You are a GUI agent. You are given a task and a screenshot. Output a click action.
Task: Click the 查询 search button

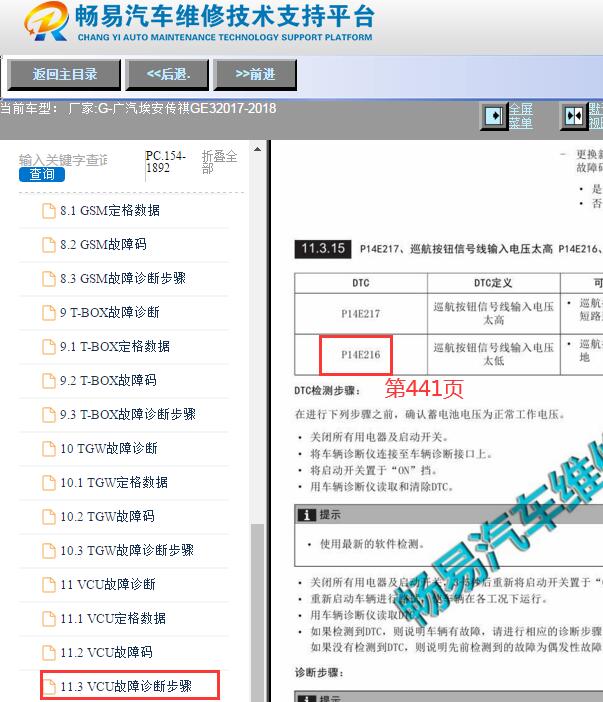[x=42, y=174]
